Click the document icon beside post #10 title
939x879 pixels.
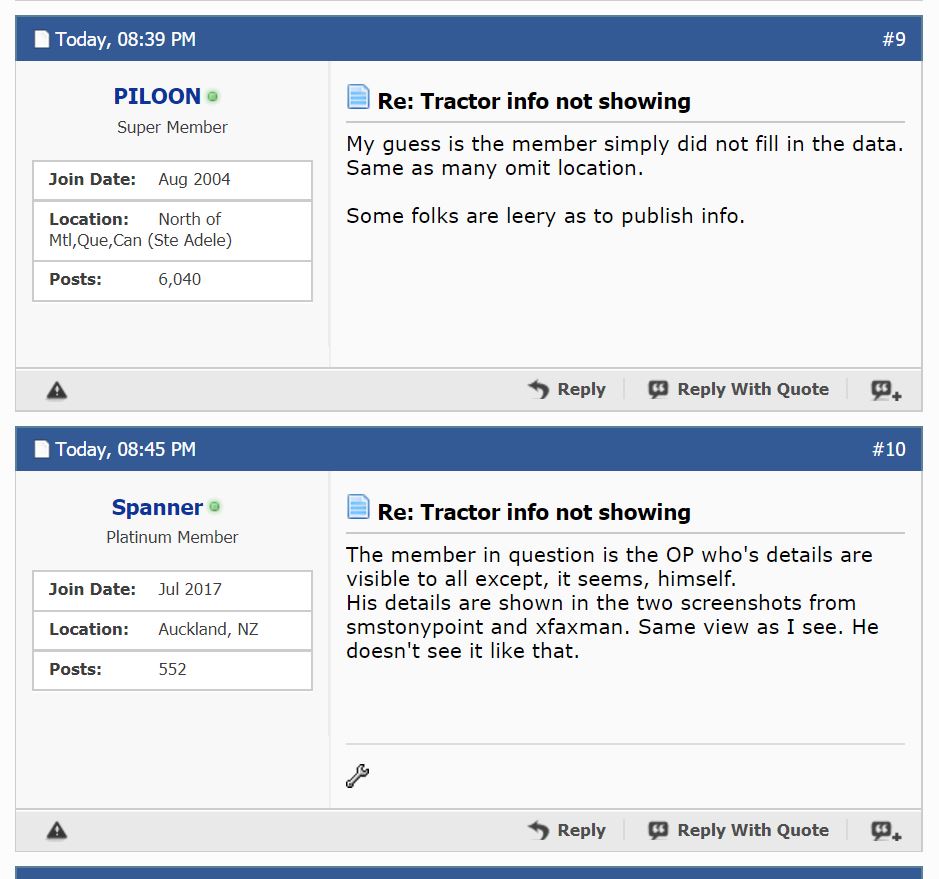coord(358,507)
